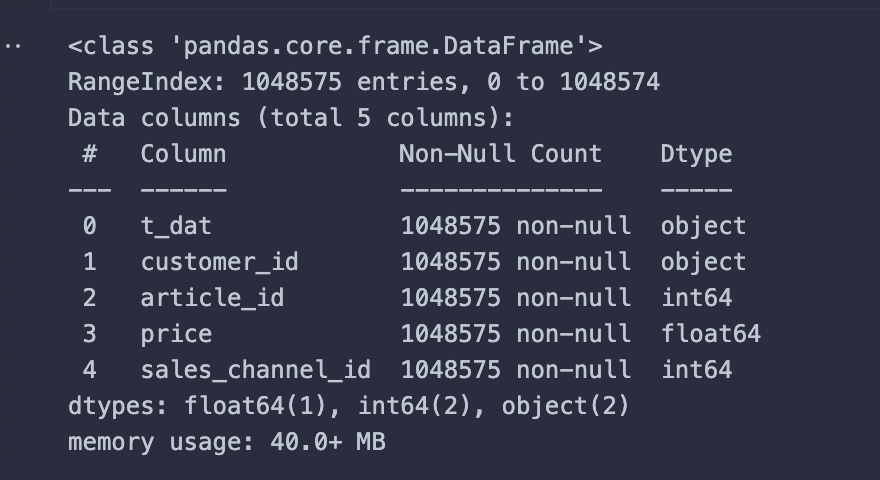Click the non-null count in price row
Screen dimensions: 880x480
(515, 333)
